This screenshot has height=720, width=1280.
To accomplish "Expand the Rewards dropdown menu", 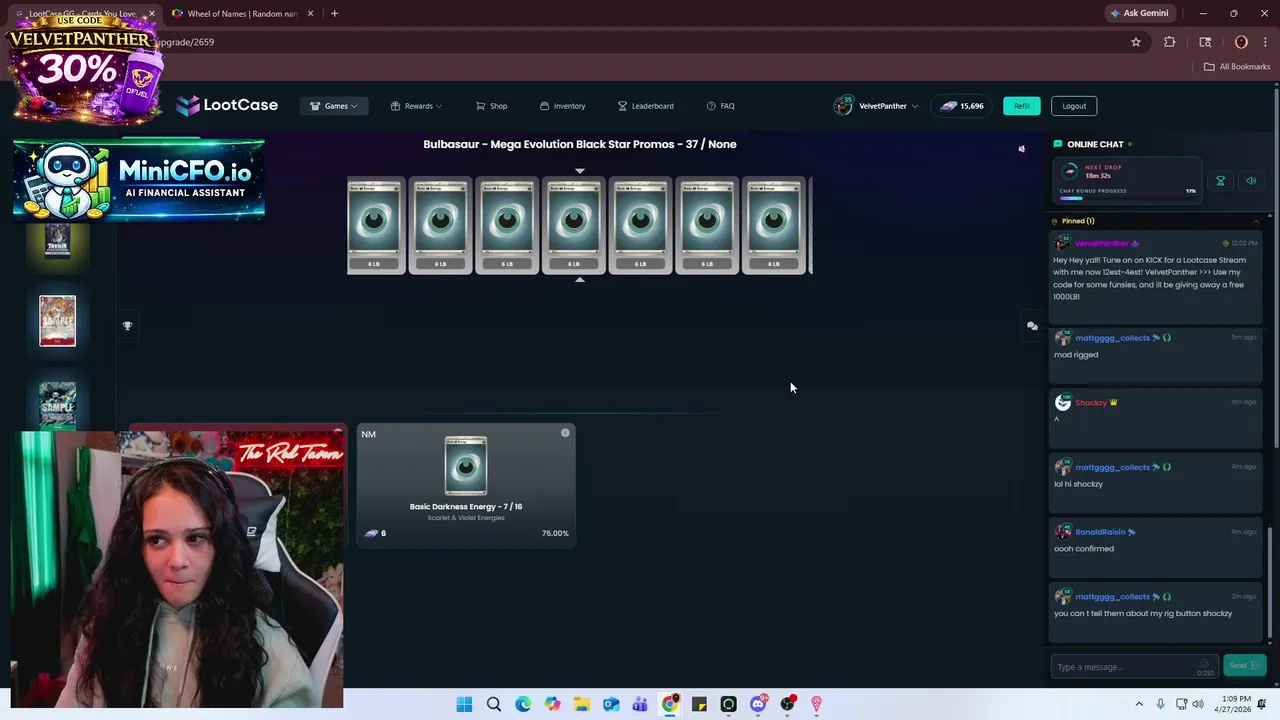I will tap(416, 106).
